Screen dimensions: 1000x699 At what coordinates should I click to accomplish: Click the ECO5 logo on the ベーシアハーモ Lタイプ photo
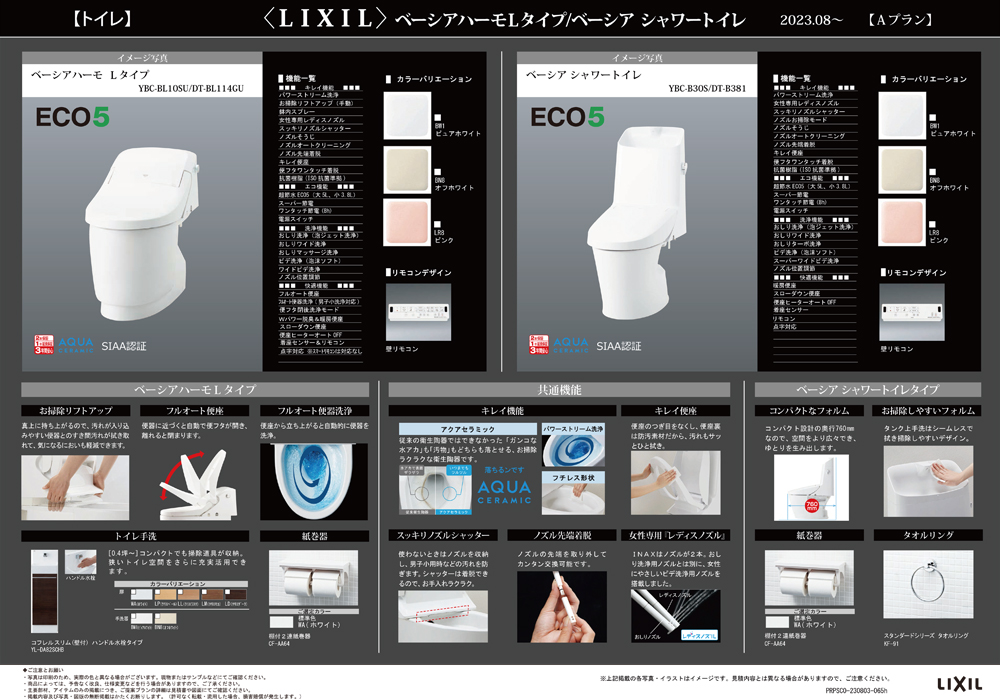pos(73,117)
